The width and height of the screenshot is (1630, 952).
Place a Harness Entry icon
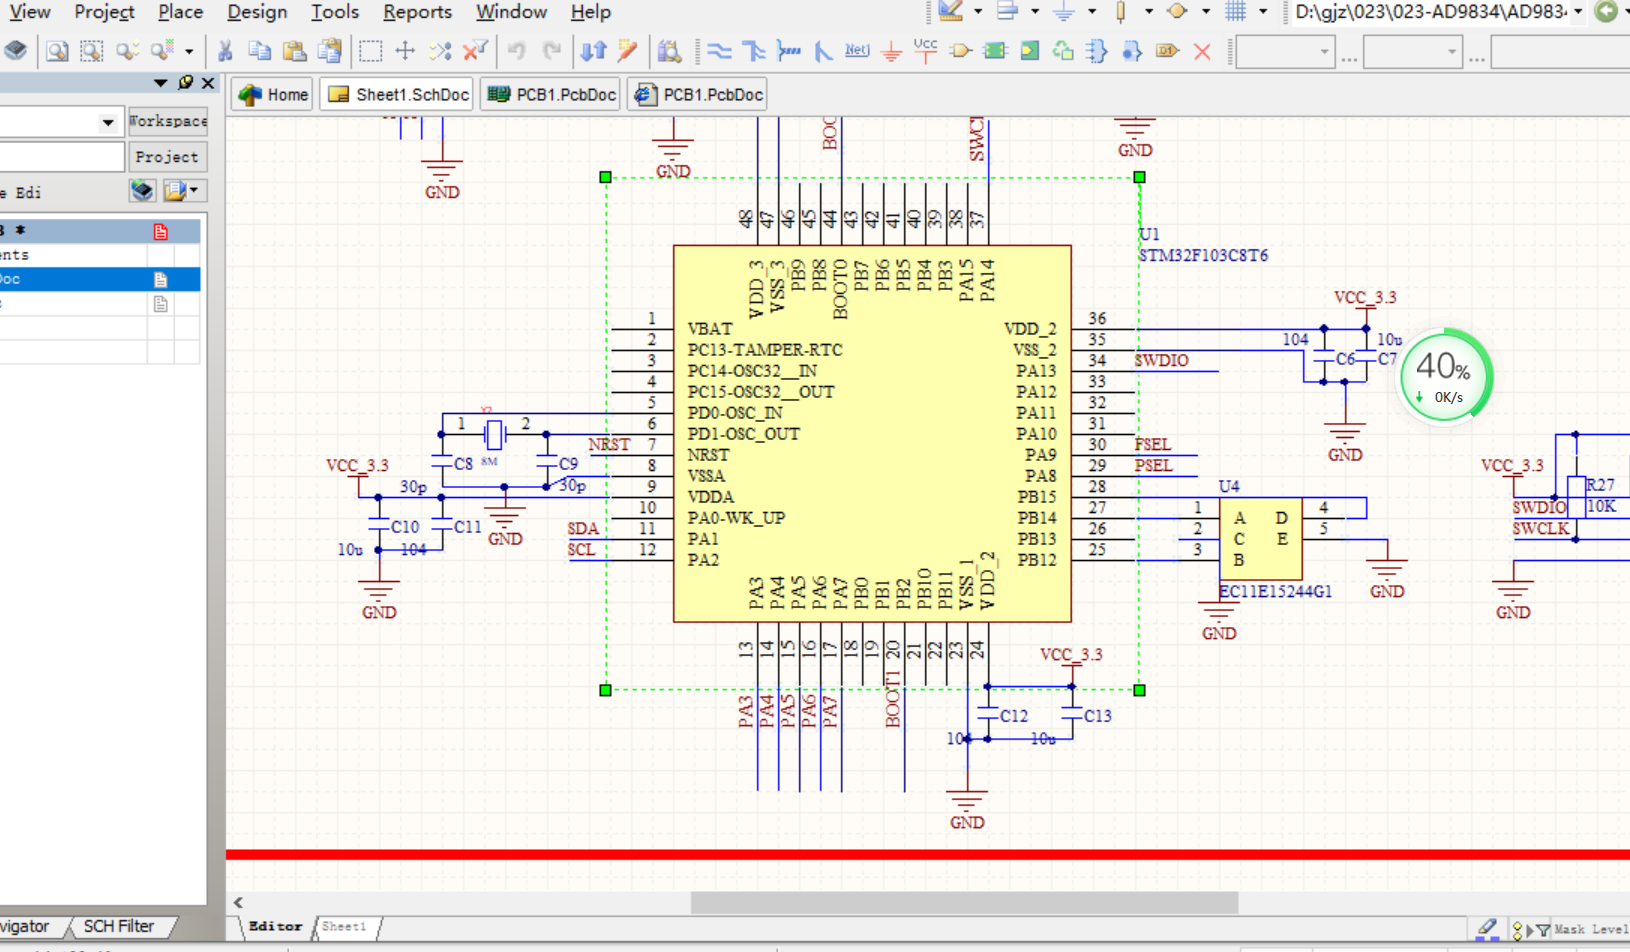[1132, 51]
